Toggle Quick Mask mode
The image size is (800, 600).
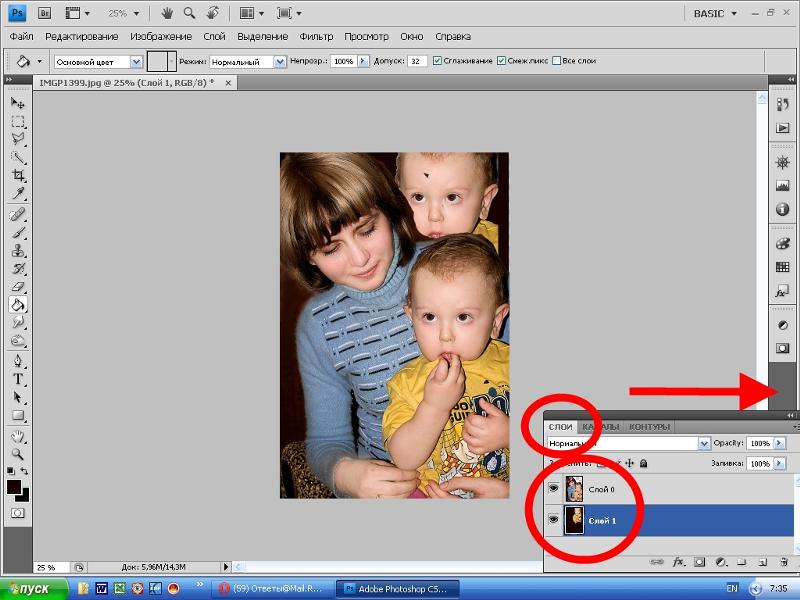click(x=18, y=513)
